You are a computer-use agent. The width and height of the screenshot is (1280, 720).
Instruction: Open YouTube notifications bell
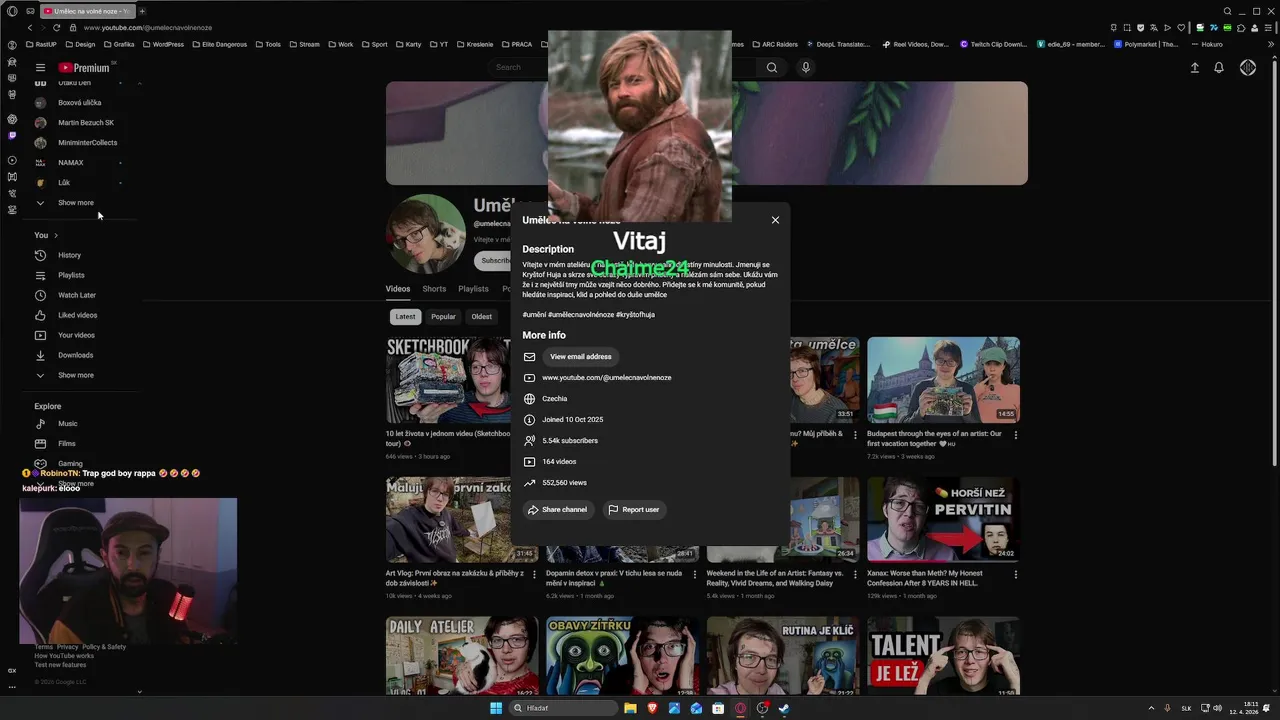coord(1219,67)
